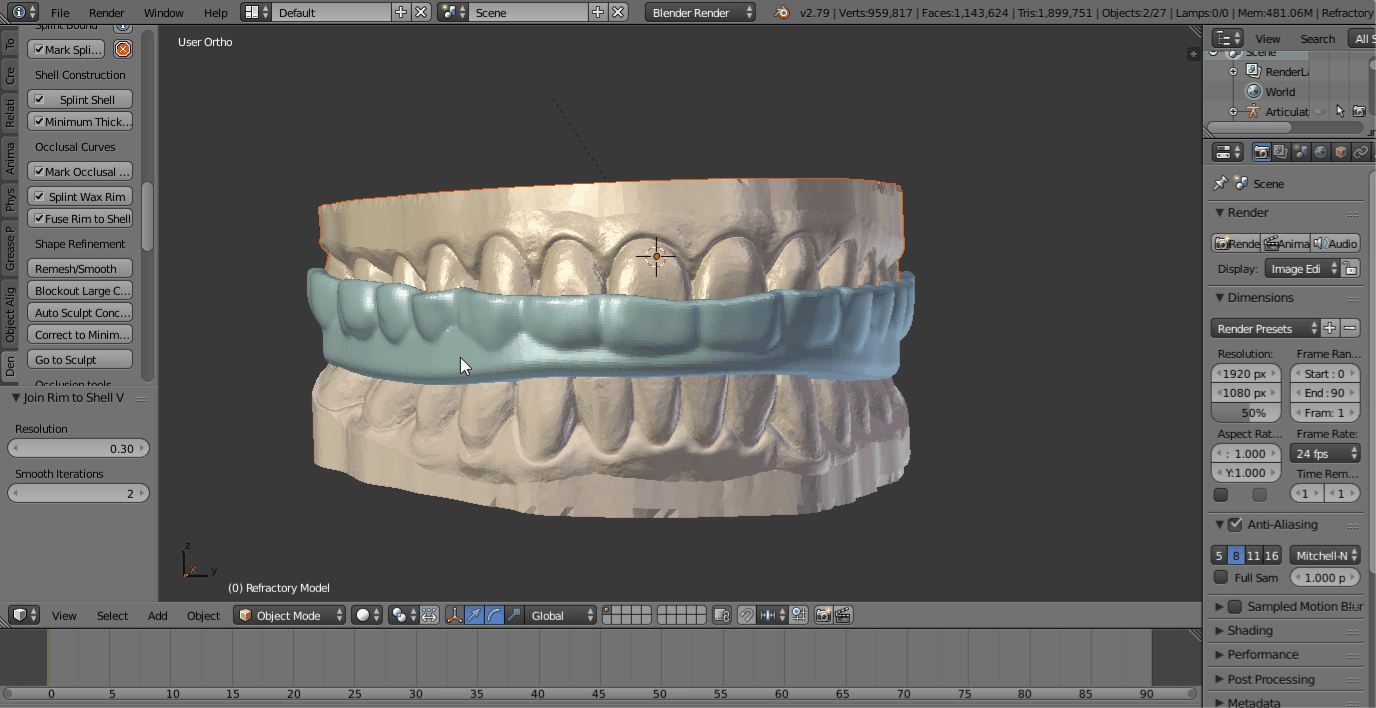Open the screen layout browse icon
The width and height of the screenshot is (1376, 708).
click(256, 12)
